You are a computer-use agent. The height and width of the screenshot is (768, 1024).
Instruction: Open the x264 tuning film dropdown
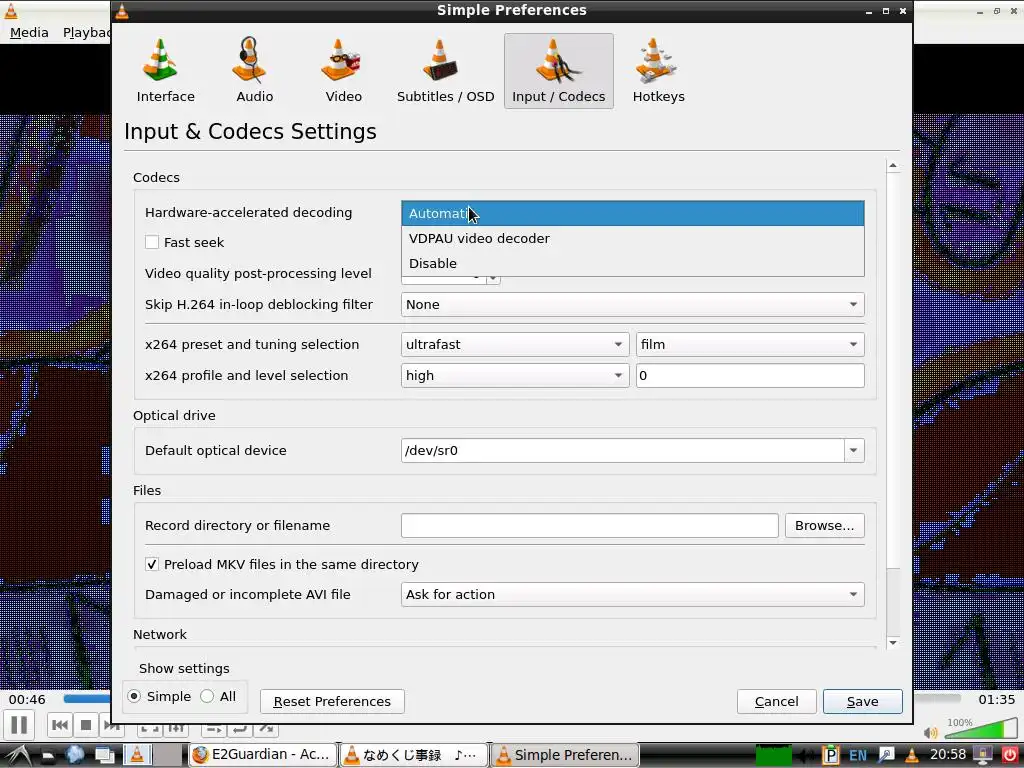point(750,344)
